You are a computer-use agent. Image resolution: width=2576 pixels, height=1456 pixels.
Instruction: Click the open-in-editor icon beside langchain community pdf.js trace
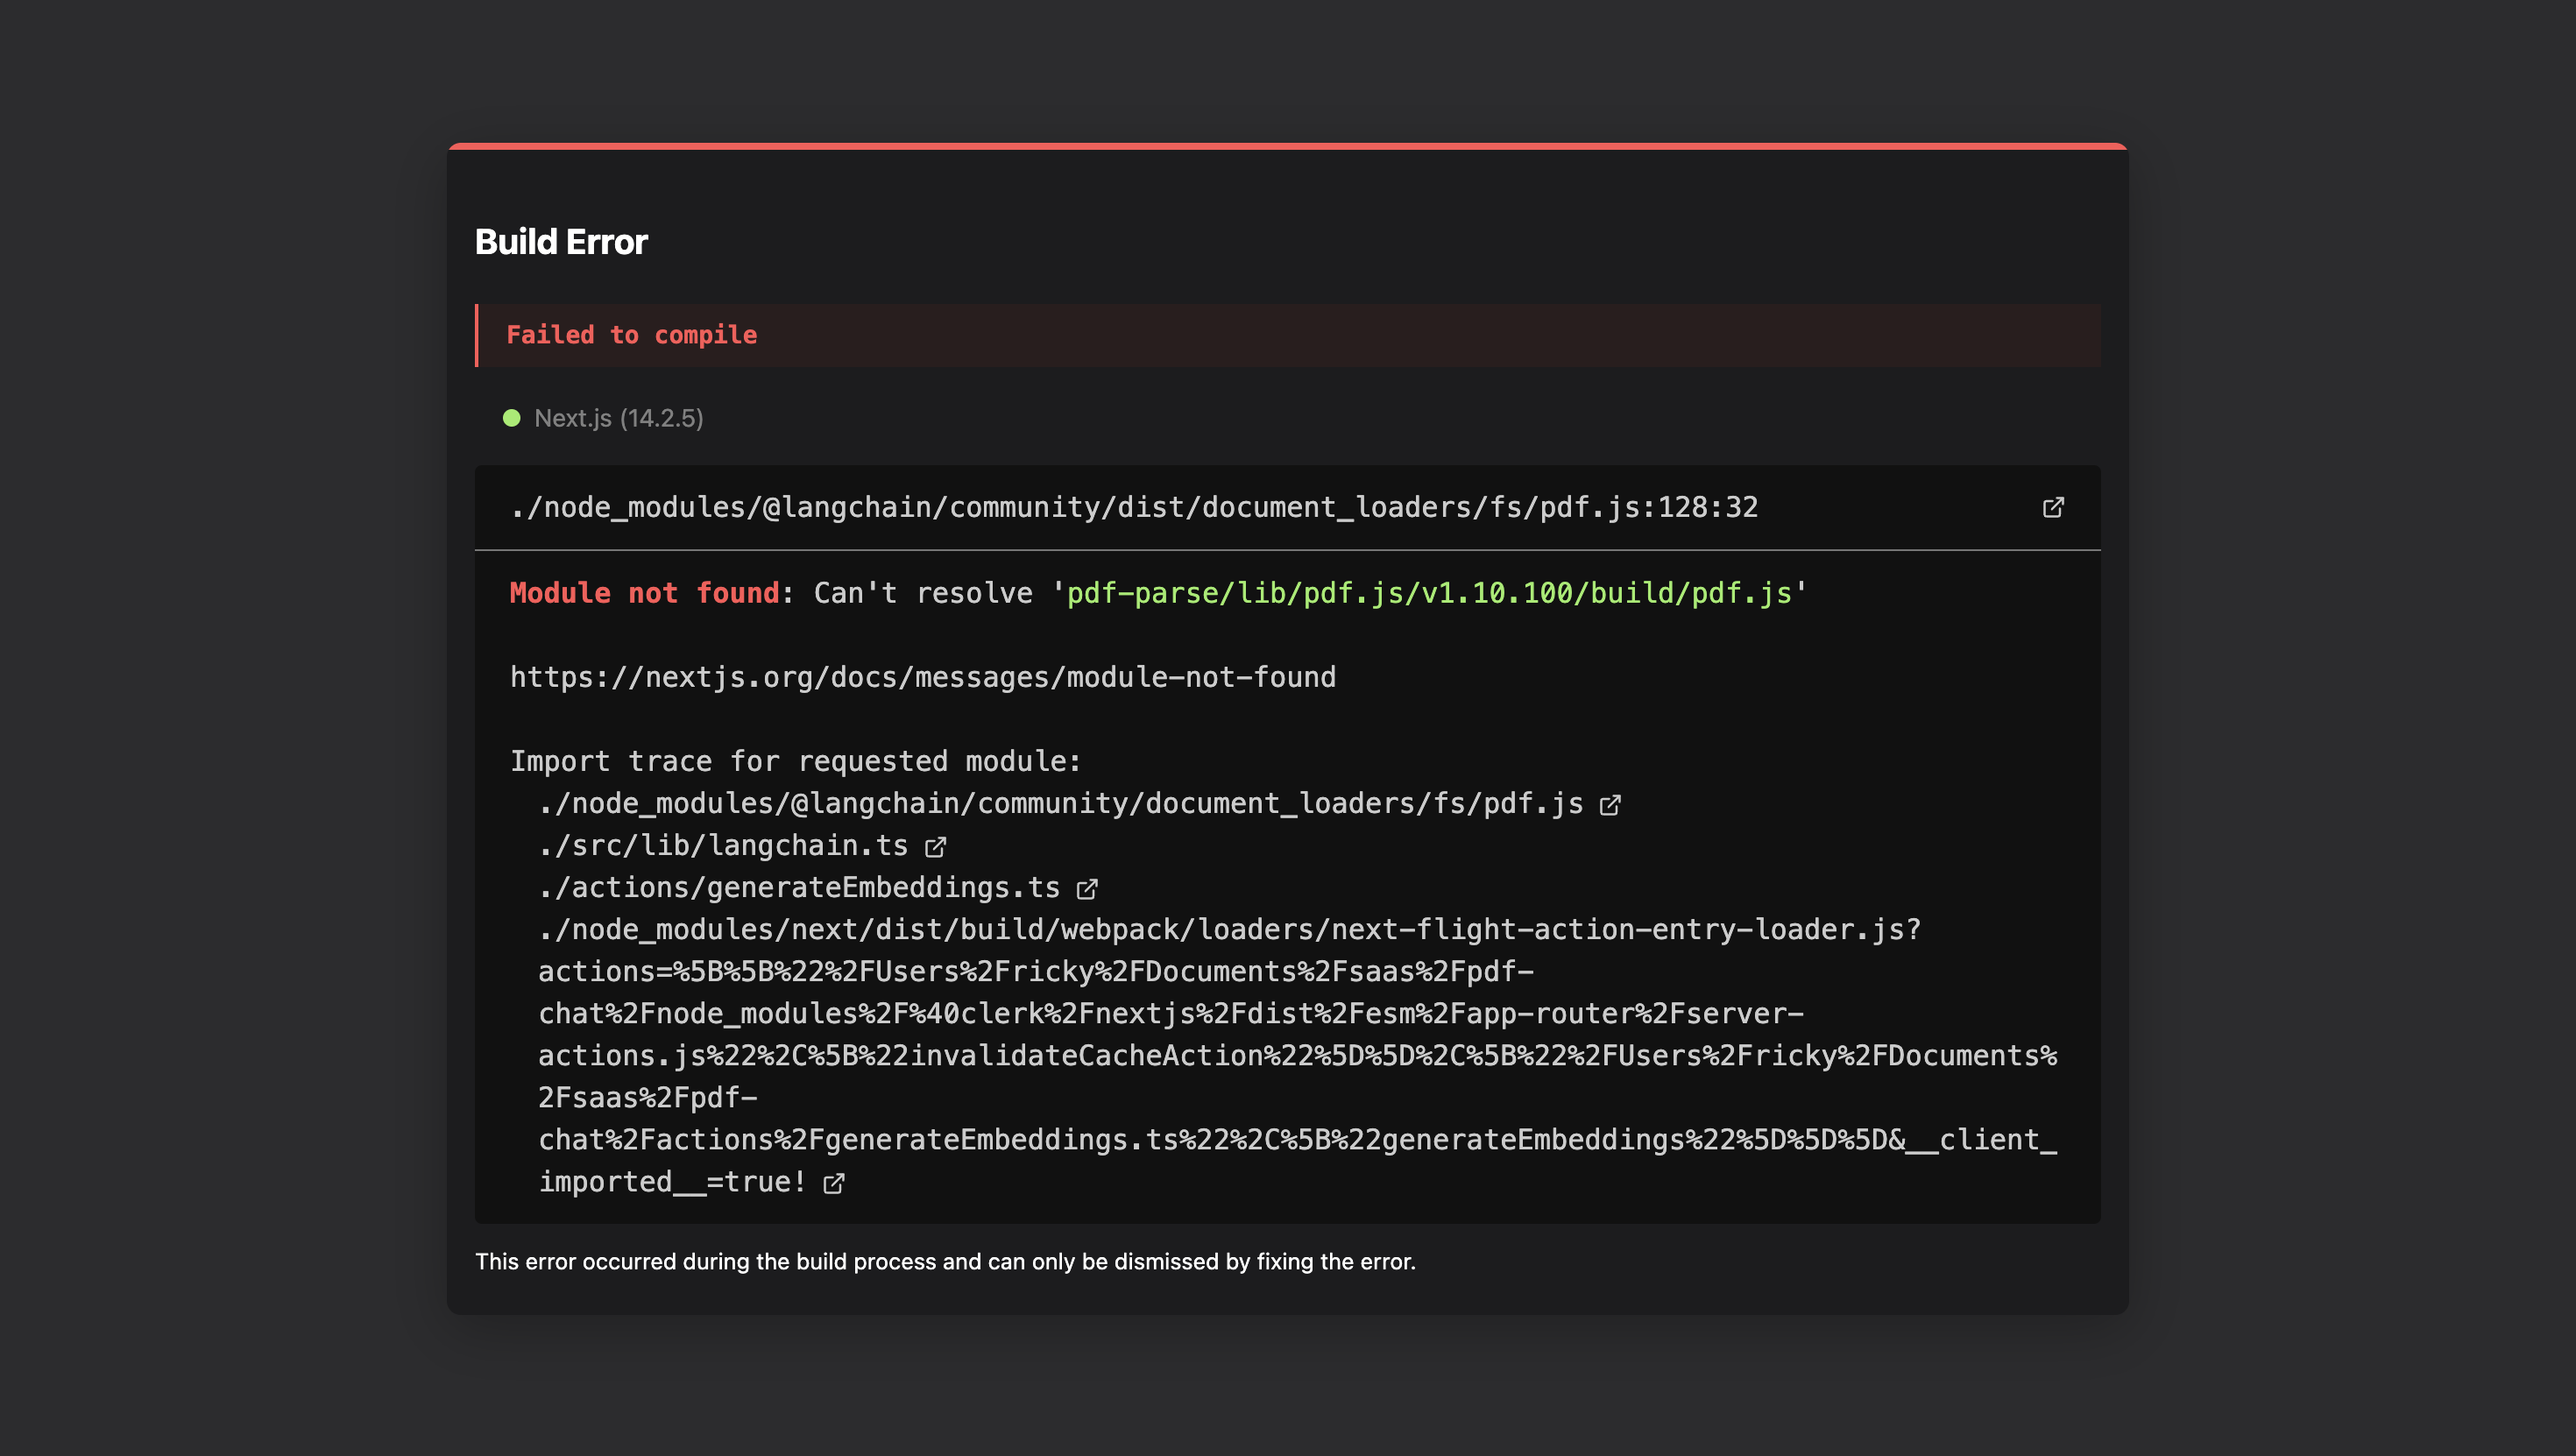point(1611,803)
